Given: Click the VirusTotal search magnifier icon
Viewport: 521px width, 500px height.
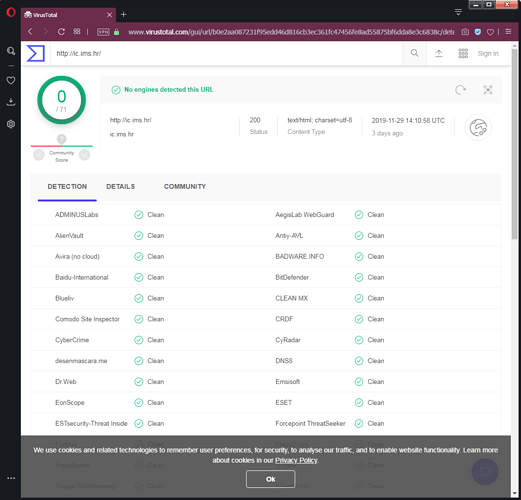Looking at the screenshot, I should pyautogui.click(x=414, y=53).
